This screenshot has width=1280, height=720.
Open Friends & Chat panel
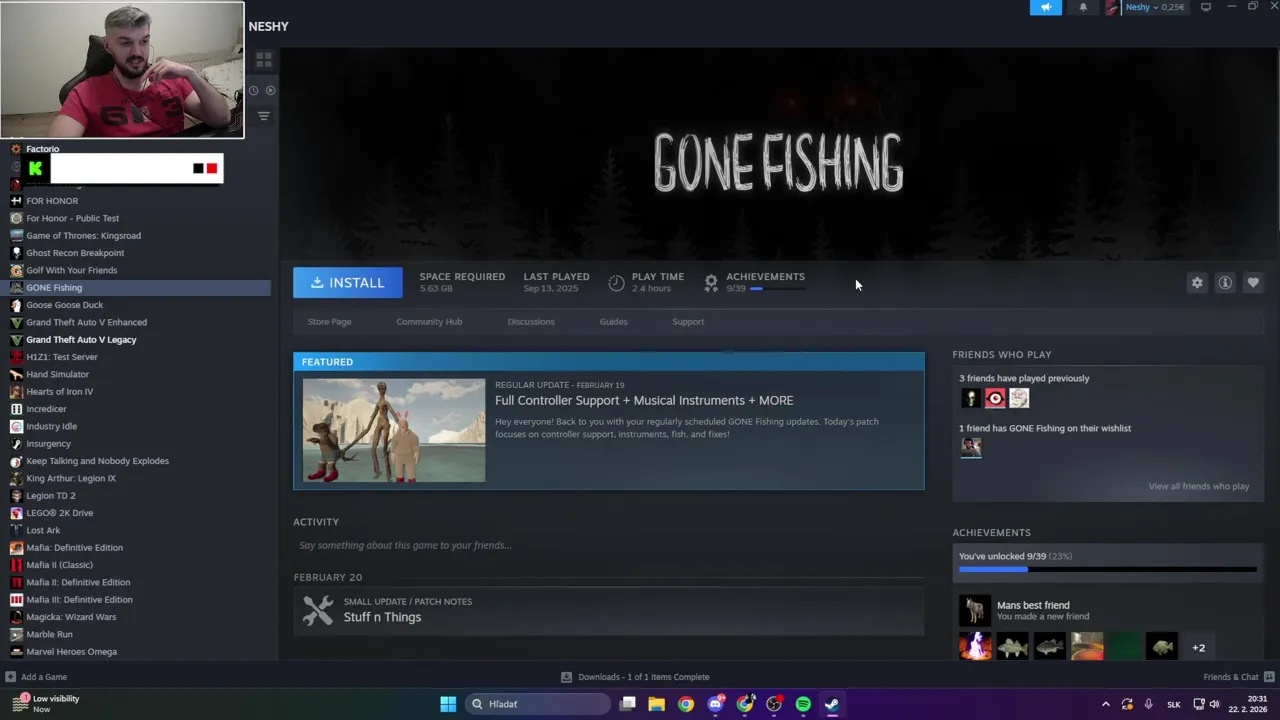(x=1238, y=677)
